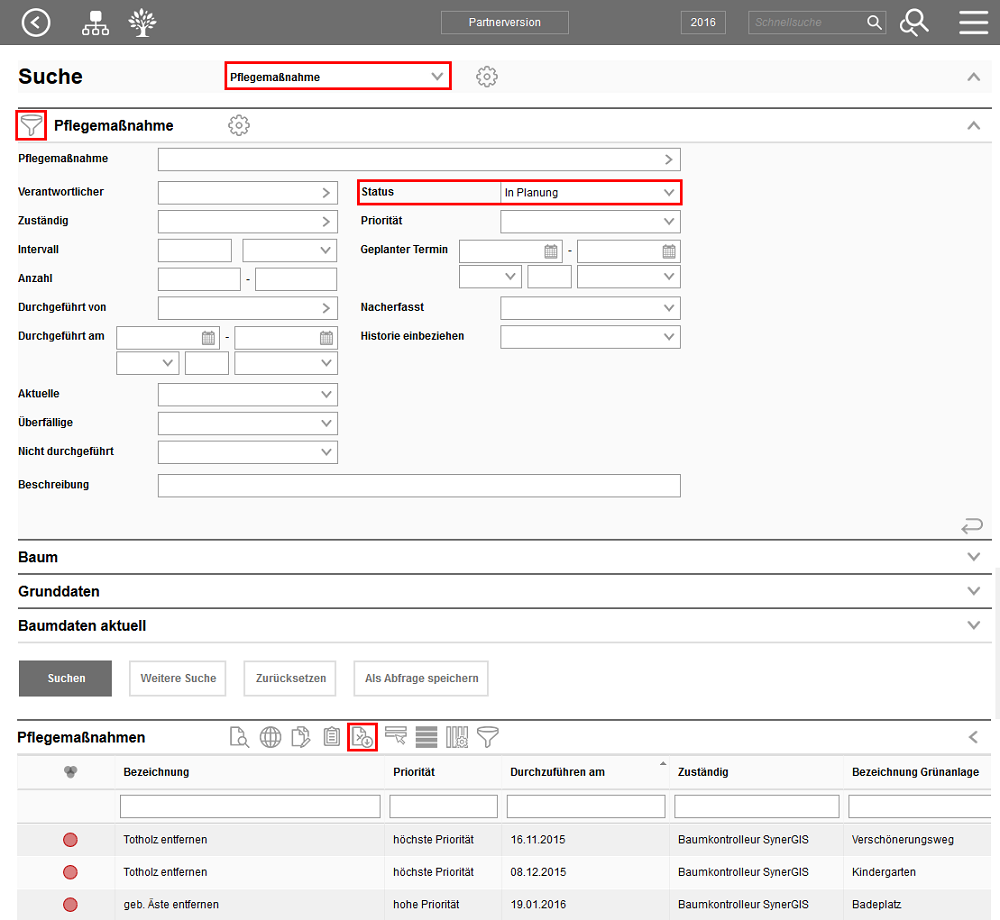Expand the Baumdaten aktuell section

pos(973,625)
